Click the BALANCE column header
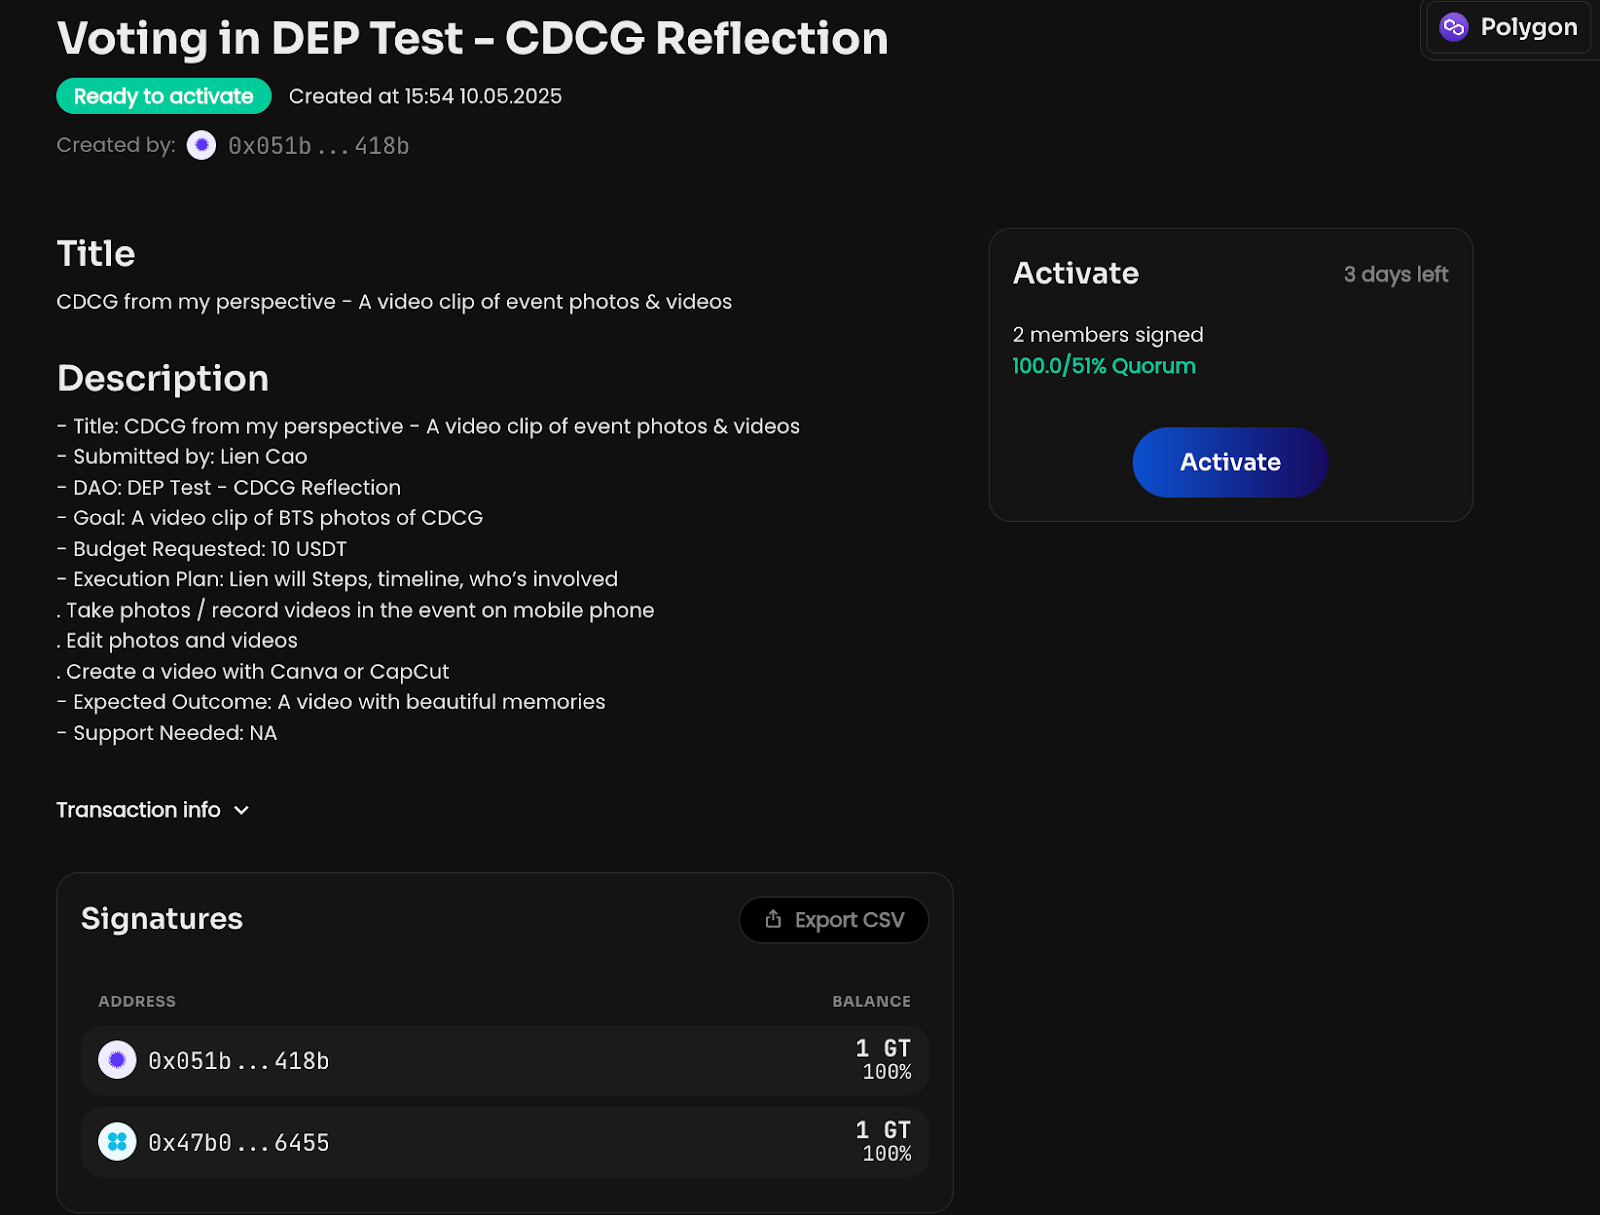 tap(871, 1001)
